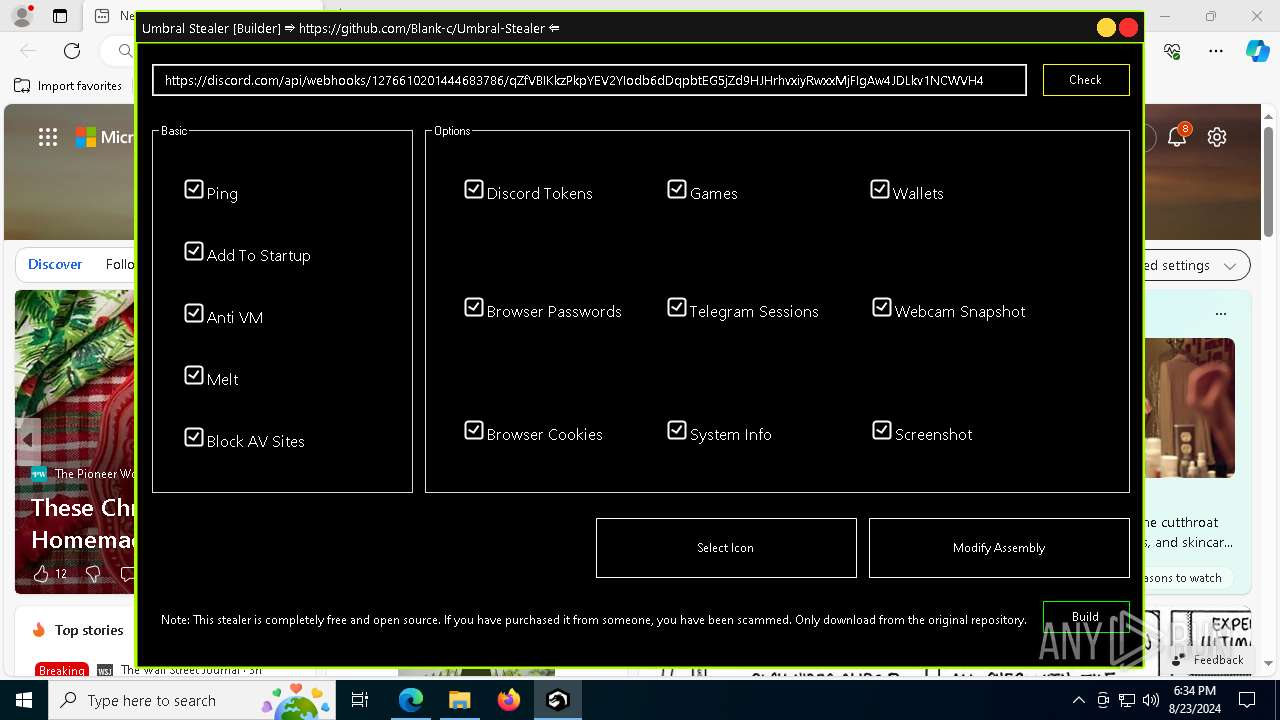Click the taskbar search box
The width and height of the screenshot is (1280, 720).
pos(193,700)
